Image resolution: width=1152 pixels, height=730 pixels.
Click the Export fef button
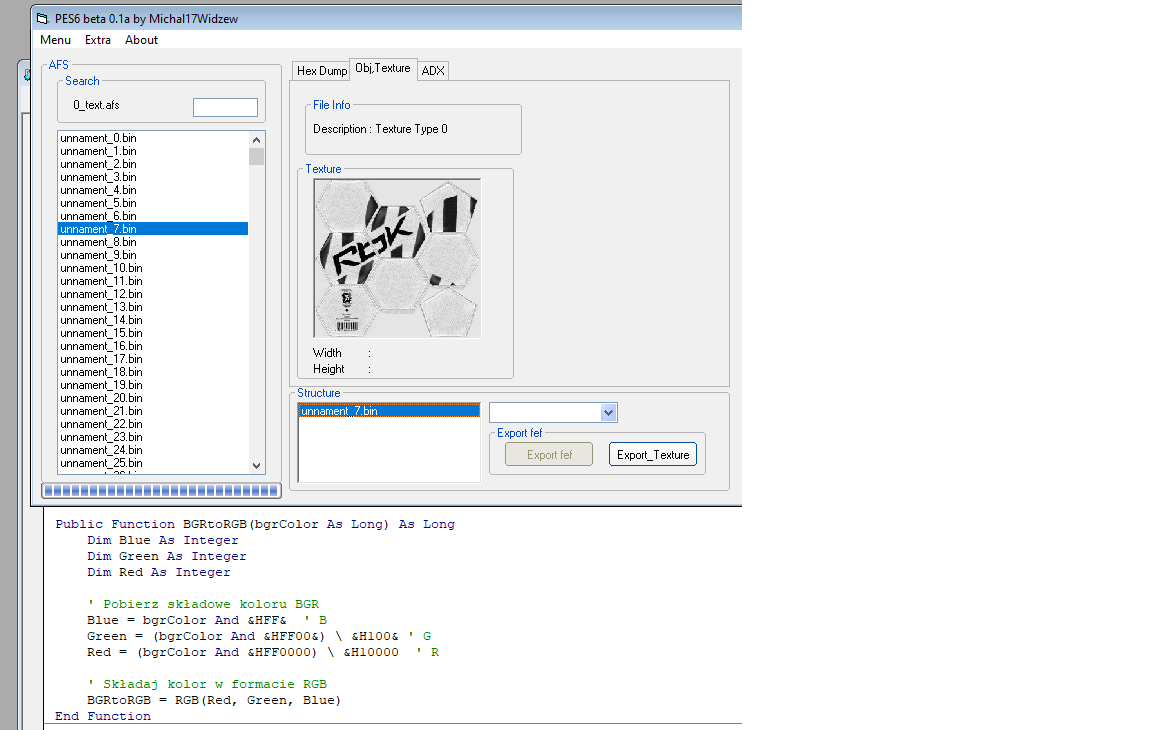pos(549,455)
